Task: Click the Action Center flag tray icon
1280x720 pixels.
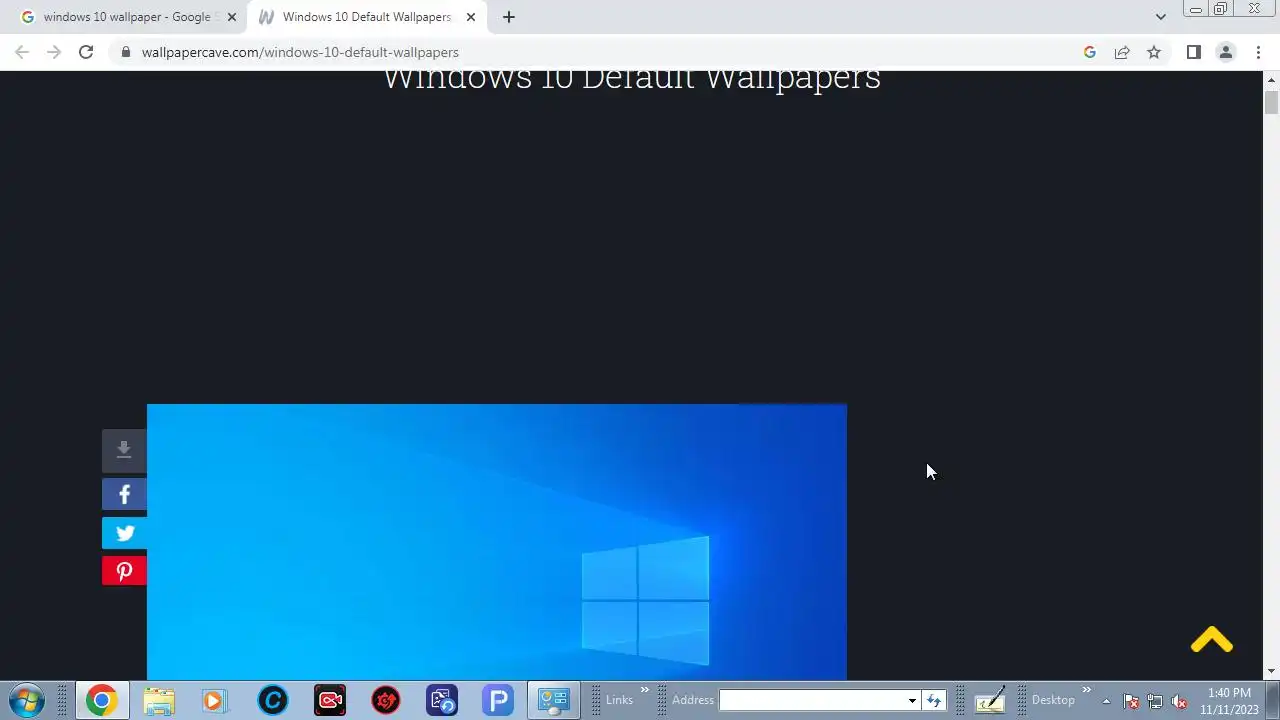Action: (1131, 701)
